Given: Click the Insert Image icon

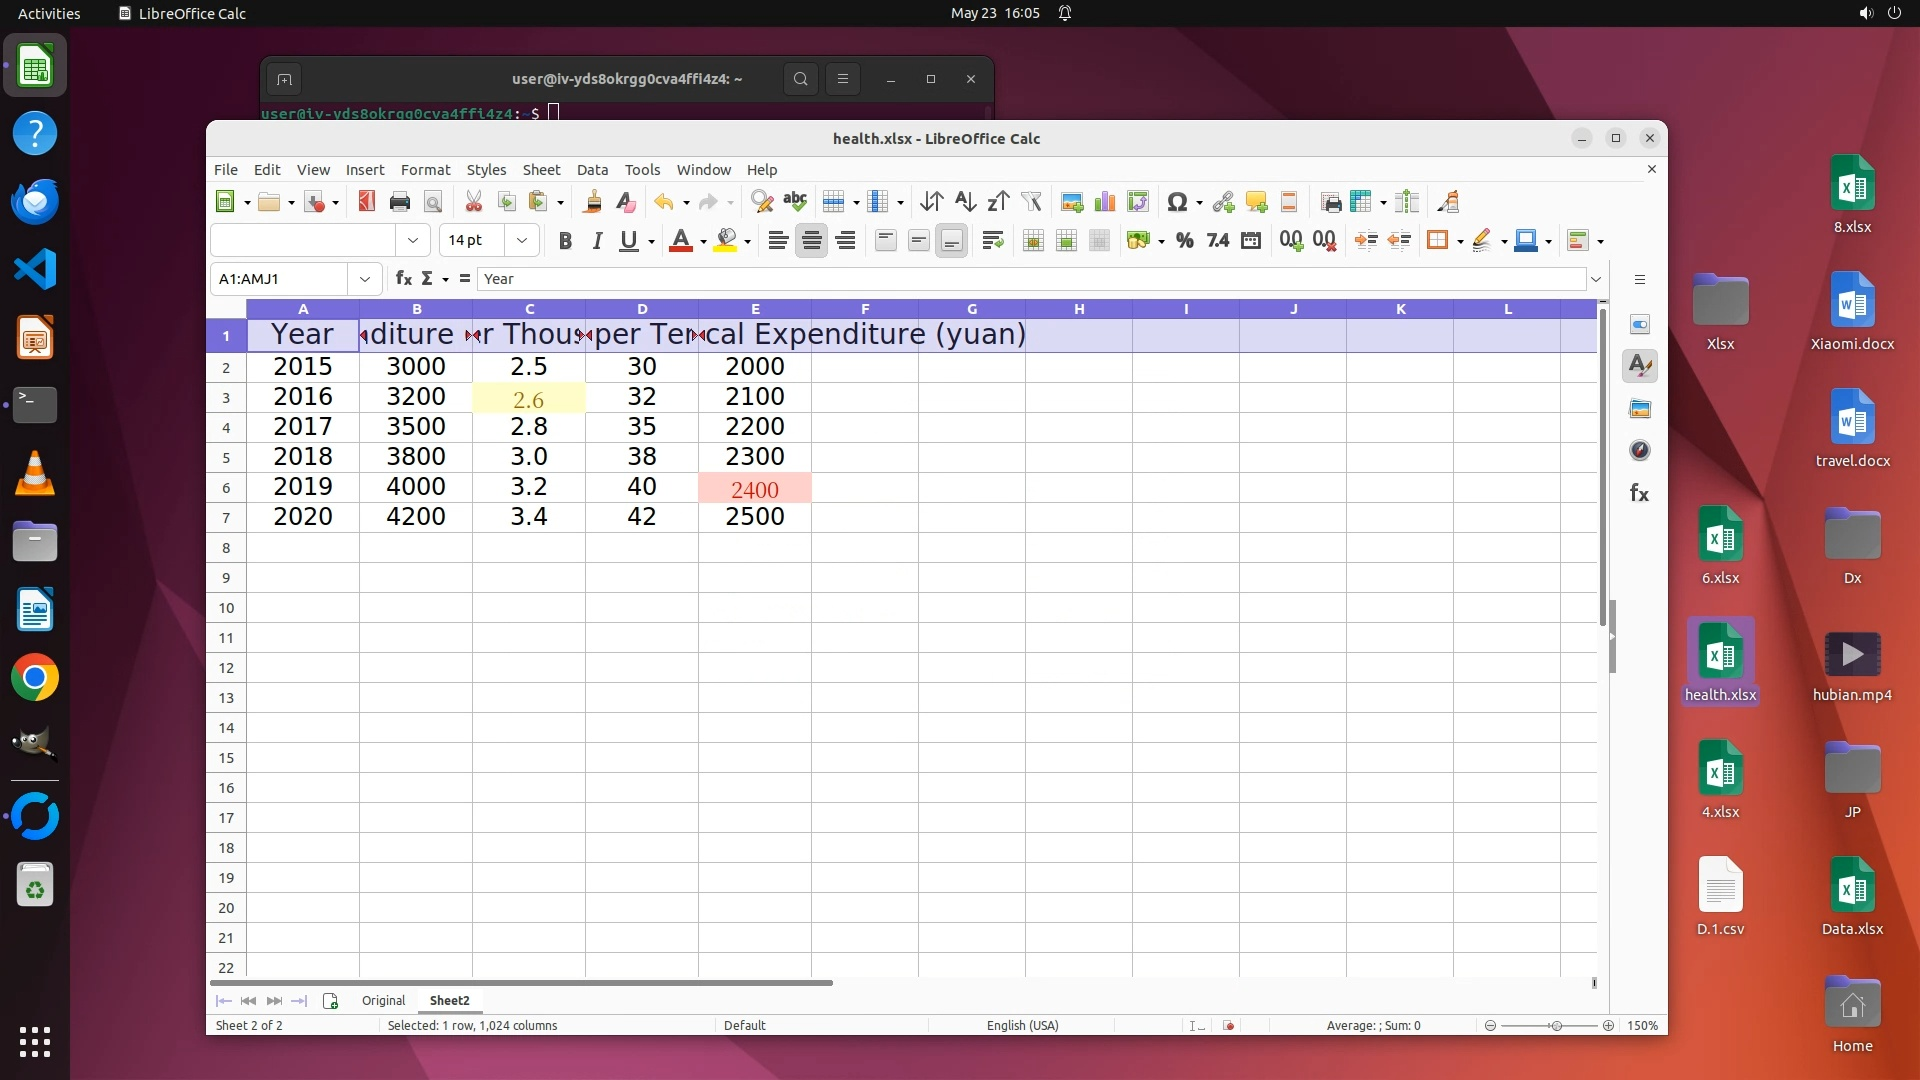Looking at the screenshot, I should pos(1072,202).
